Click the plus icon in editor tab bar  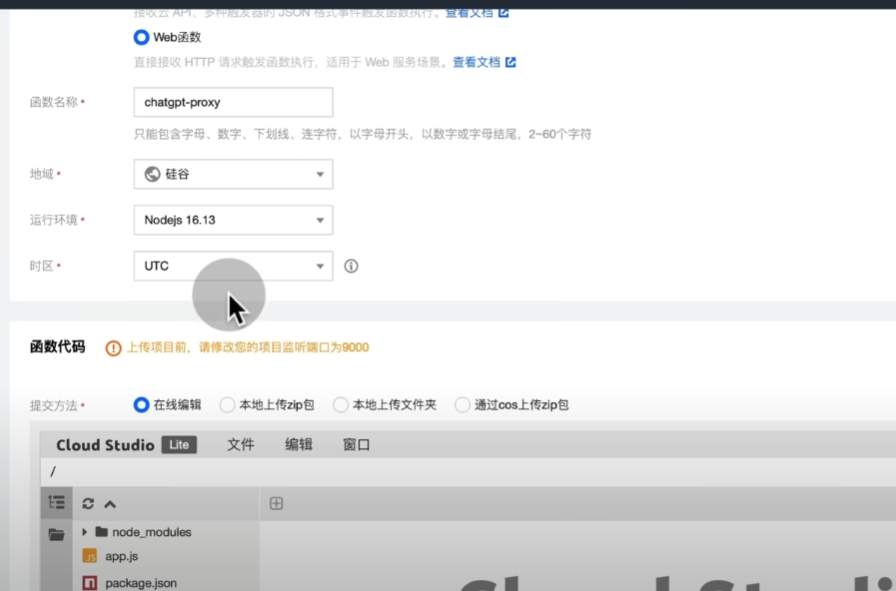coord(276,504)
